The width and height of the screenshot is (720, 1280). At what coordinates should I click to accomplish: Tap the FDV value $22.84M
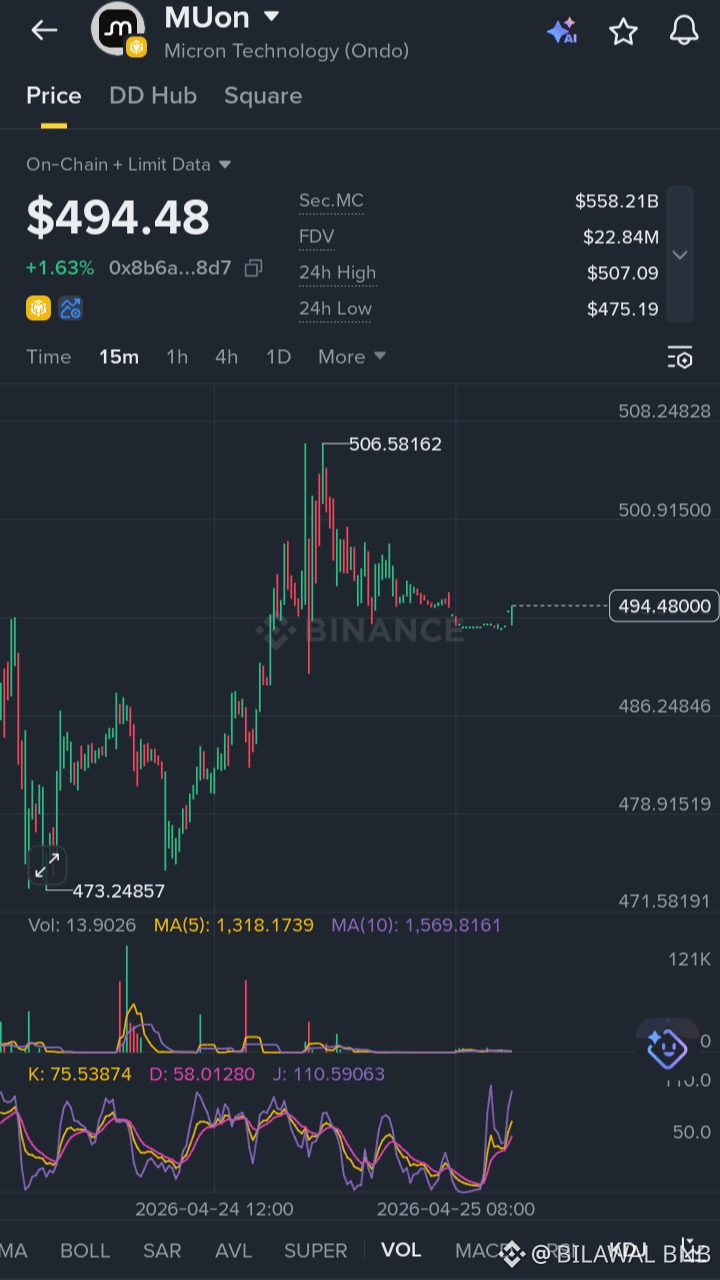pos(621,237)
